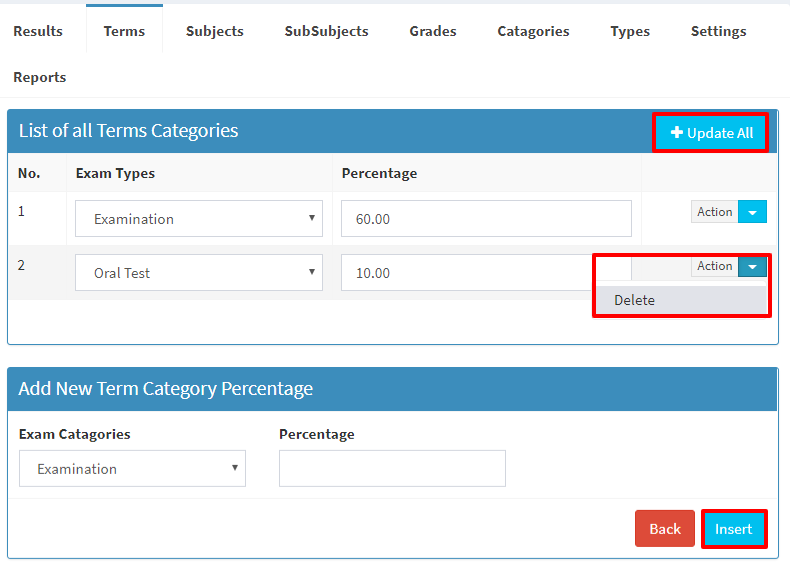The height and width of the screenshot is (569, 790).
Task: Select the Catagories tab
Action: pos(533,31)
